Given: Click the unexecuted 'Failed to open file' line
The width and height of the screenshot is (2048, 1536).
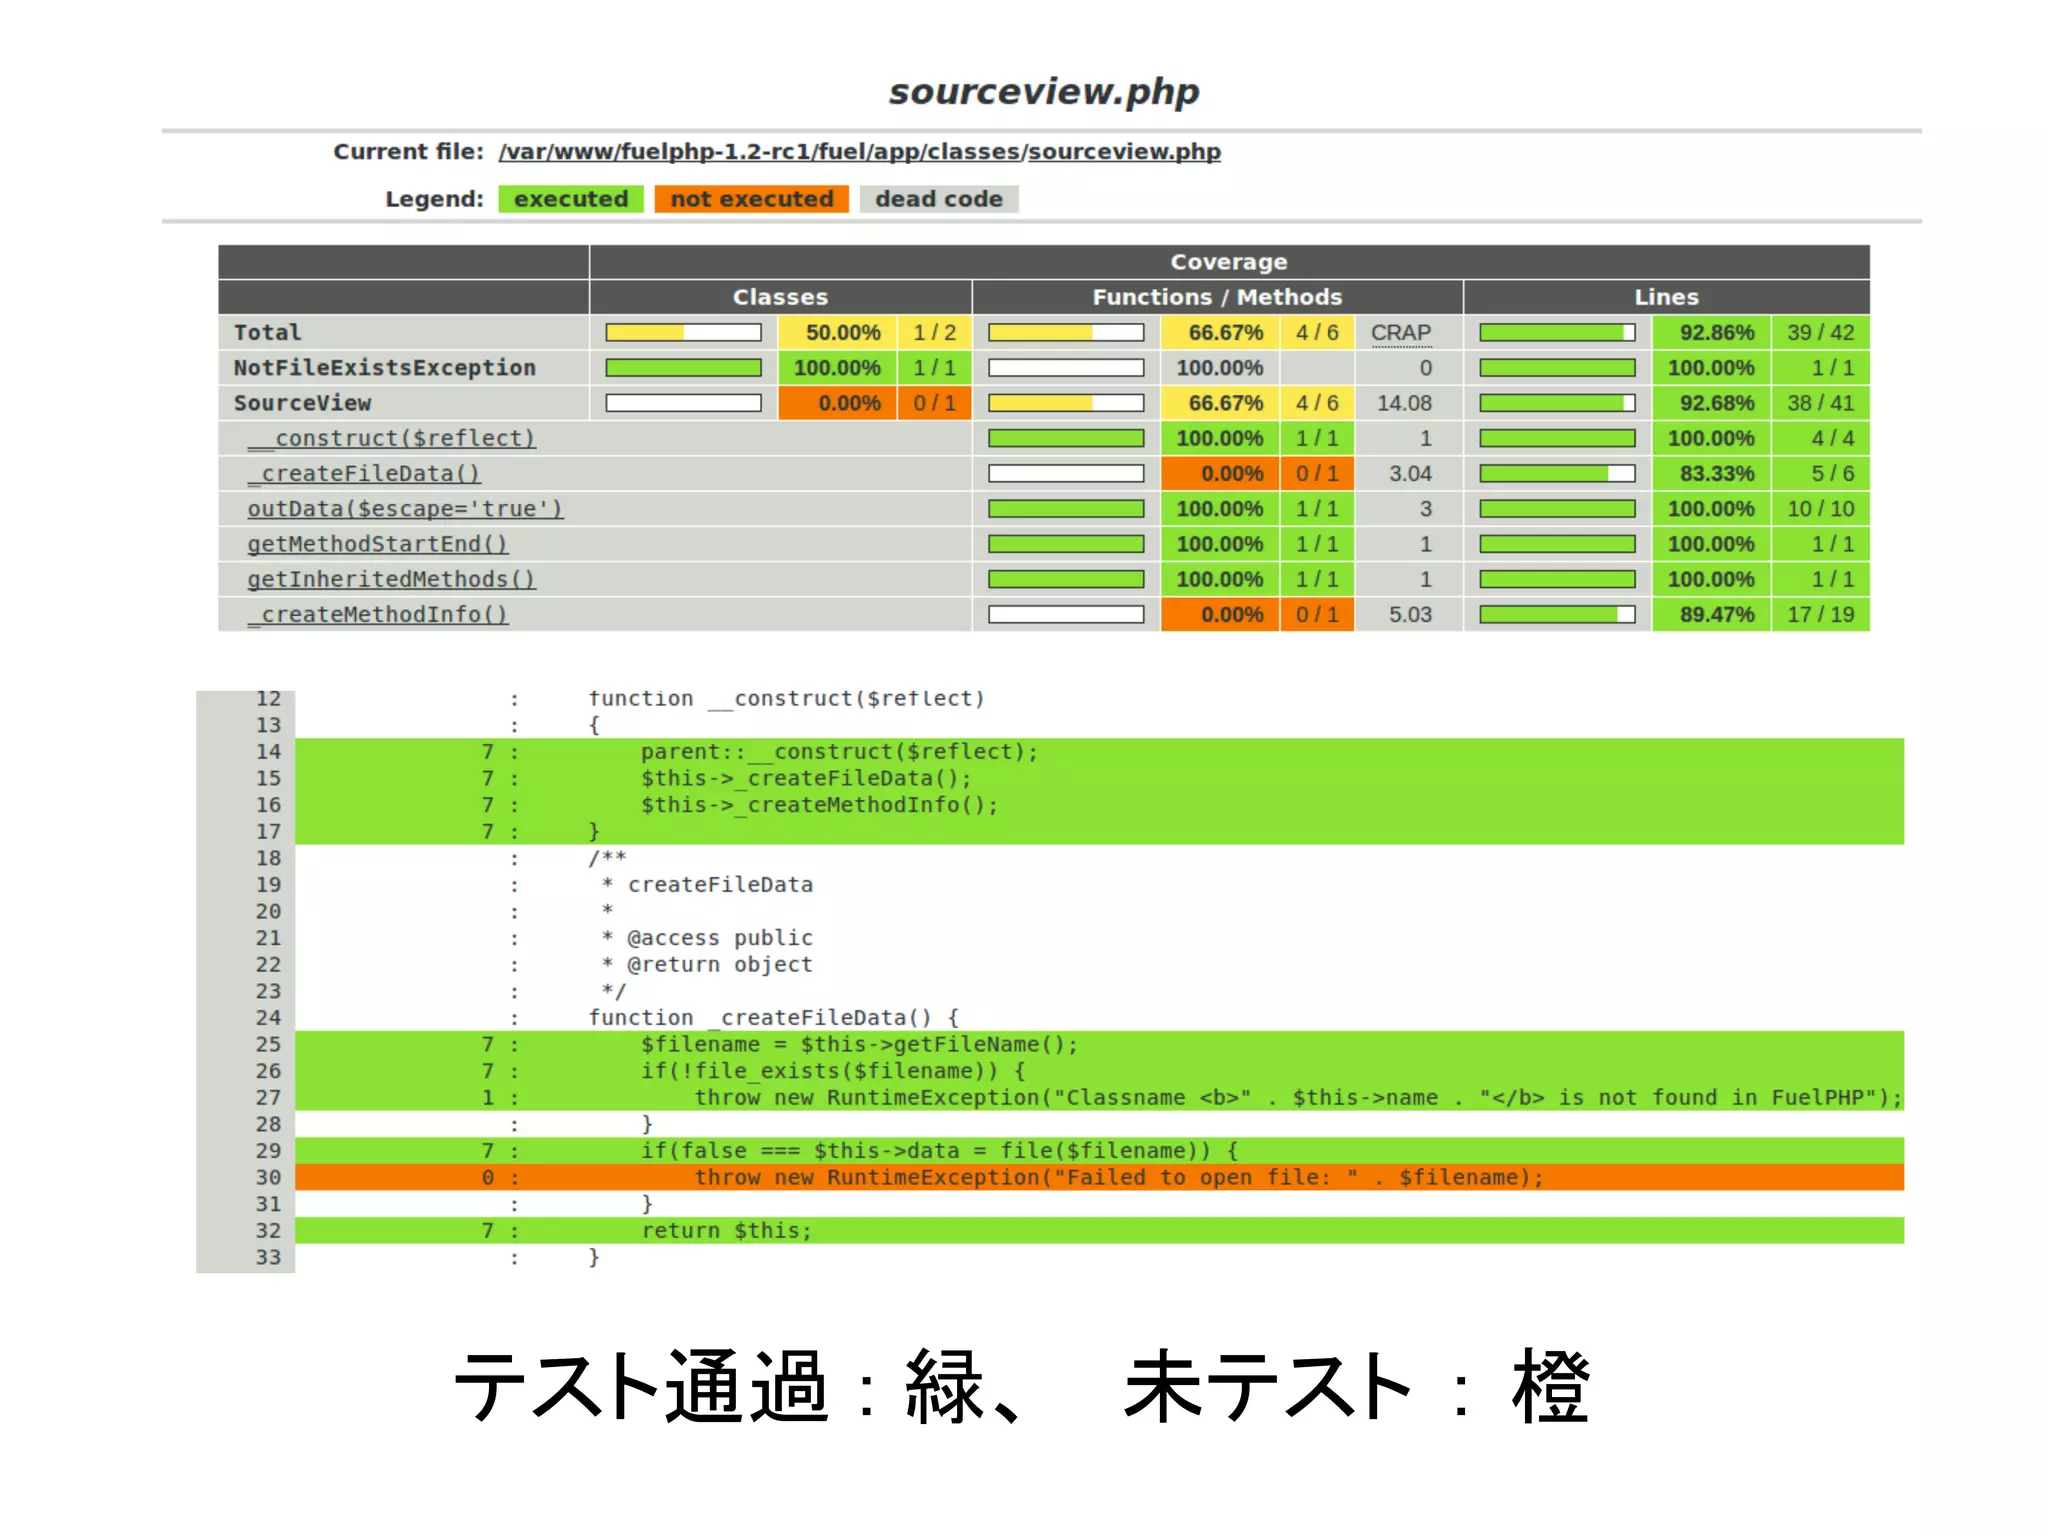Looking at the screenshot, I should pyautogui.click(x=1100, y=1177).
